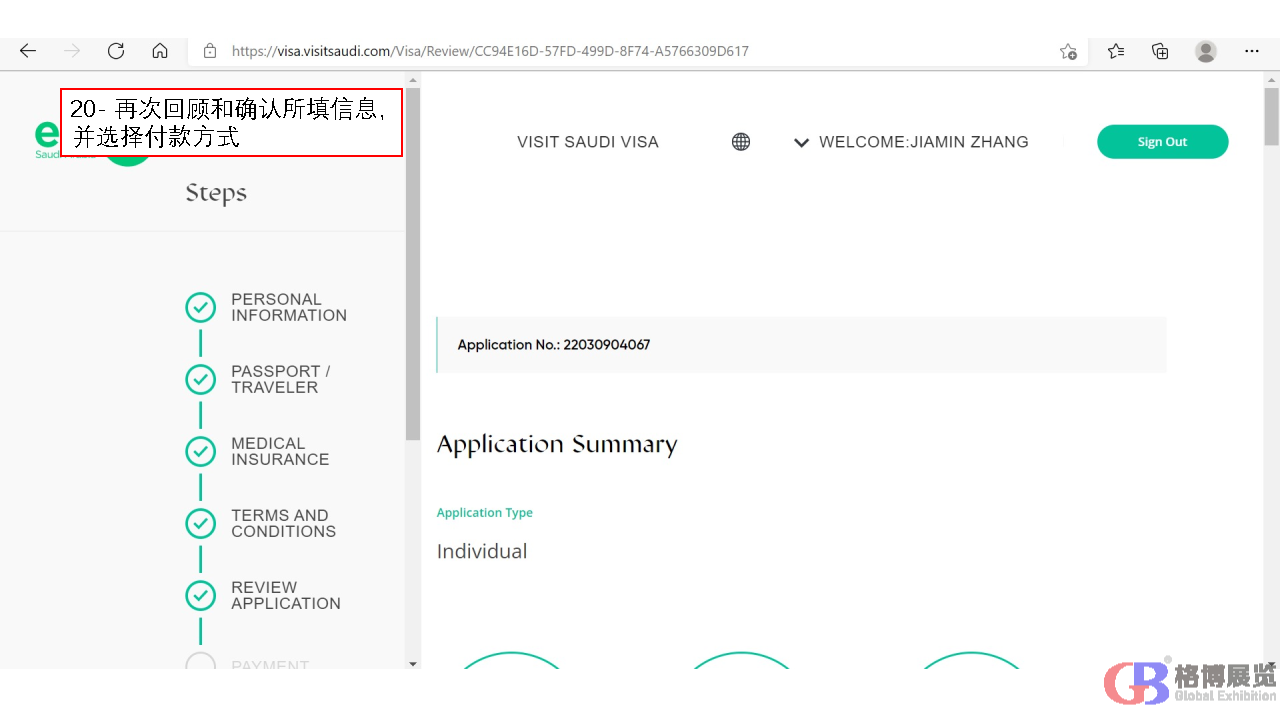Image resolution: width=1280 pixels, height=720 pixels.
Task: Select the Personal Information step checkmark
Action: (x=201, y=308)
